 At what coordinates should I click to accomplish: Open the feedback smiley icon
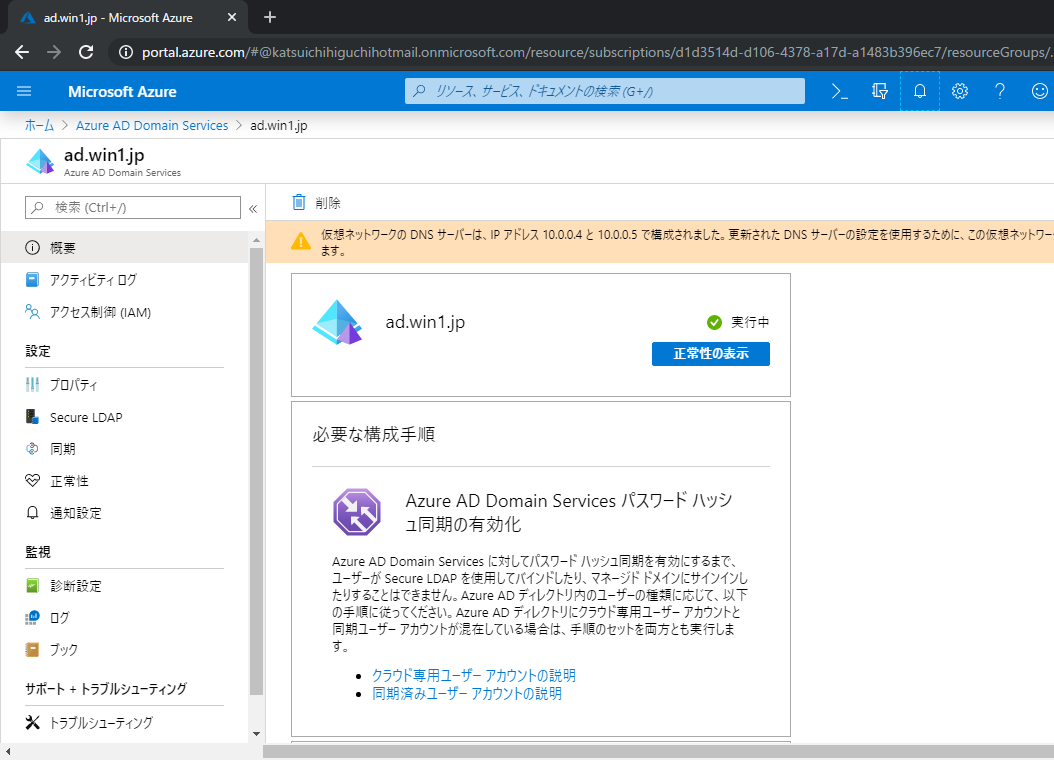coord(1039,91)
